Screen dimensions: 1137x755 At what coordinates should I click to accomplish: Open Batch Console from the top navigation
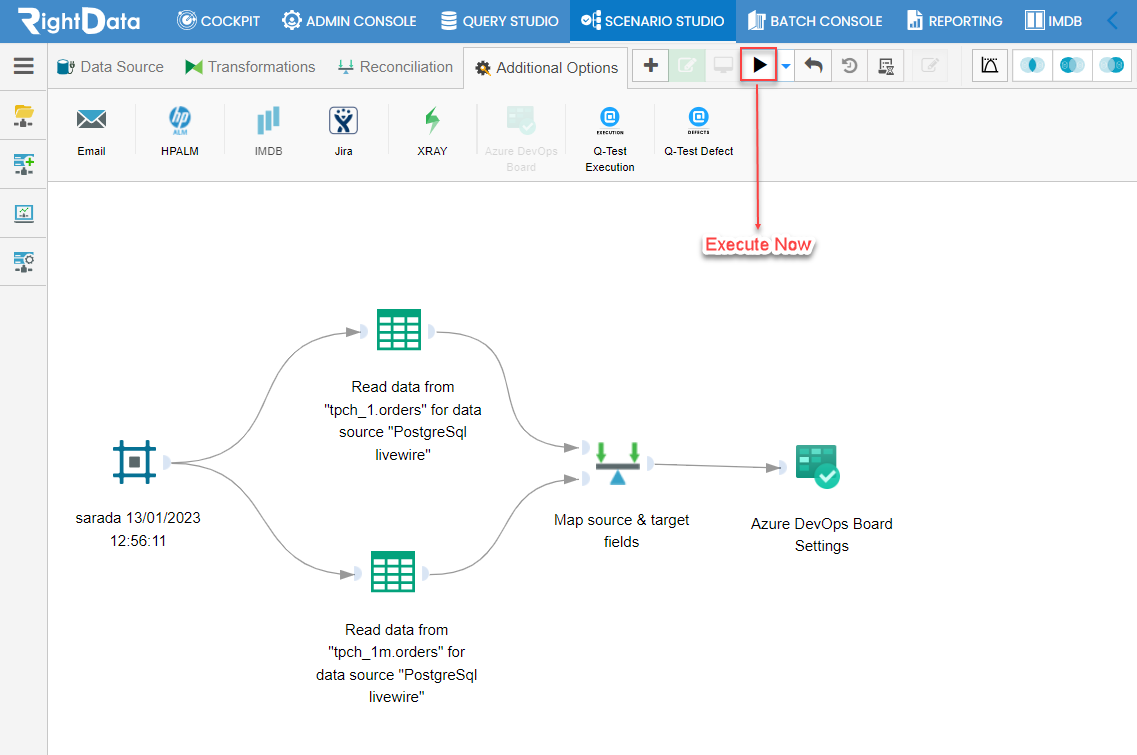pos(815,21)
